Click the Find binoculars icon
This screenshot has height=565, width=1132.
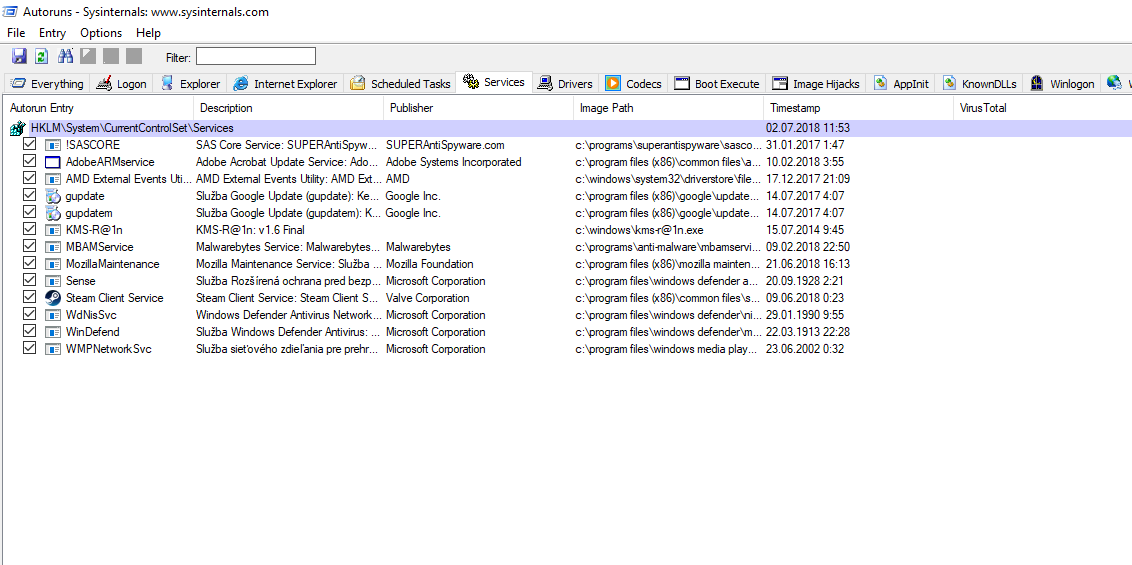coord(66,56)
